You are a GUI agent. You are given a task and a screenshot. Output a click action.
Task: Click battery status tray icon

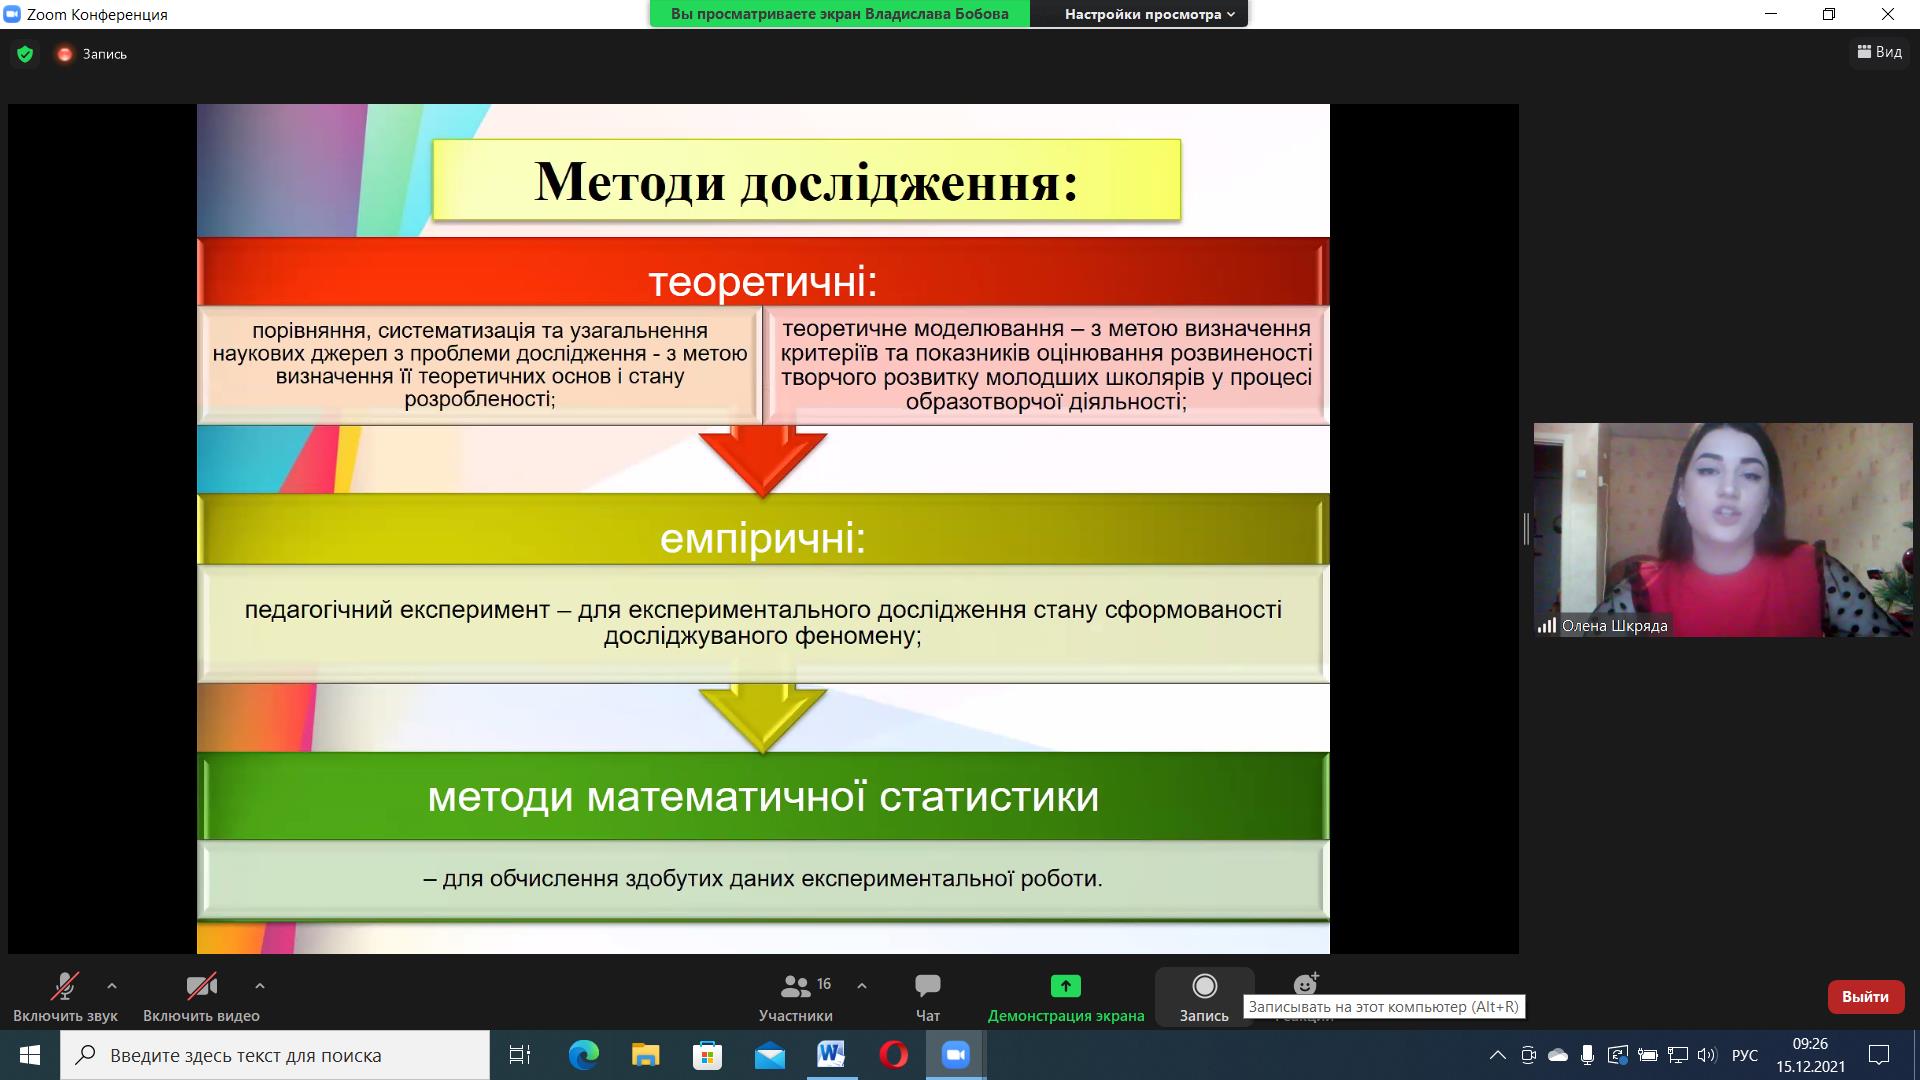click(x=1648, y=1055)
